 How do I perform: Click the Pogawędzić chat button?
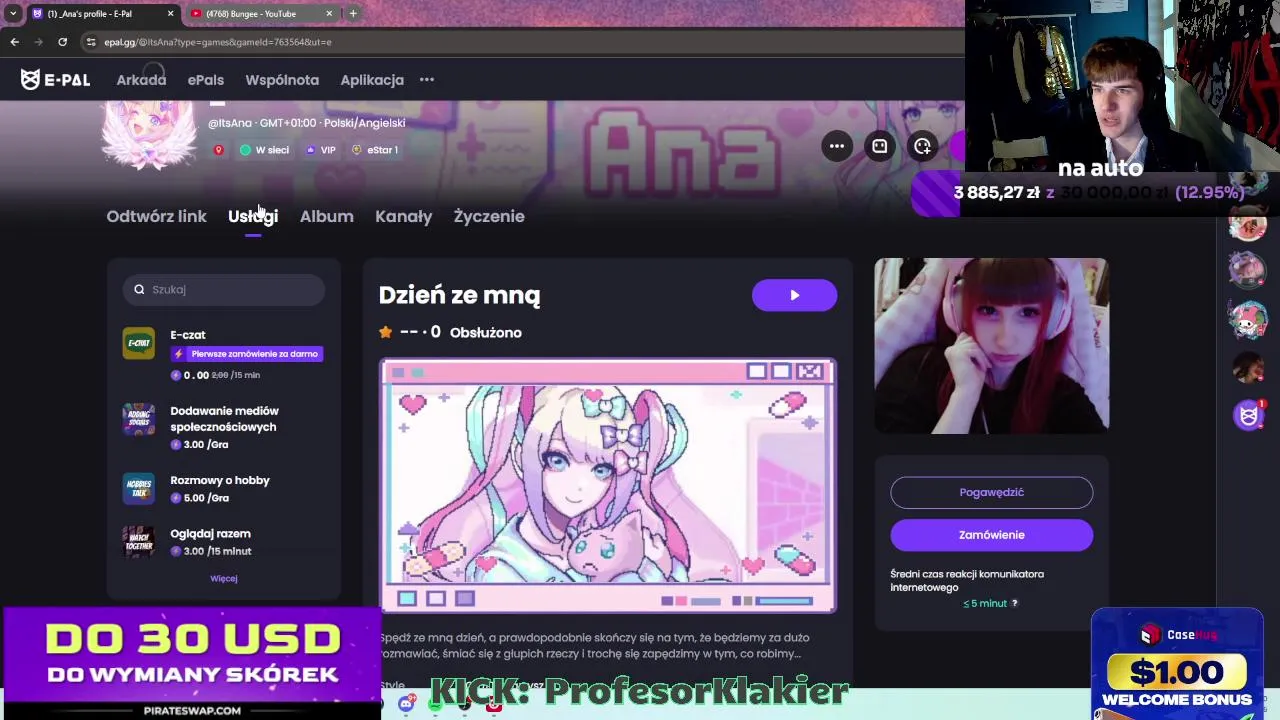(992, 492)
